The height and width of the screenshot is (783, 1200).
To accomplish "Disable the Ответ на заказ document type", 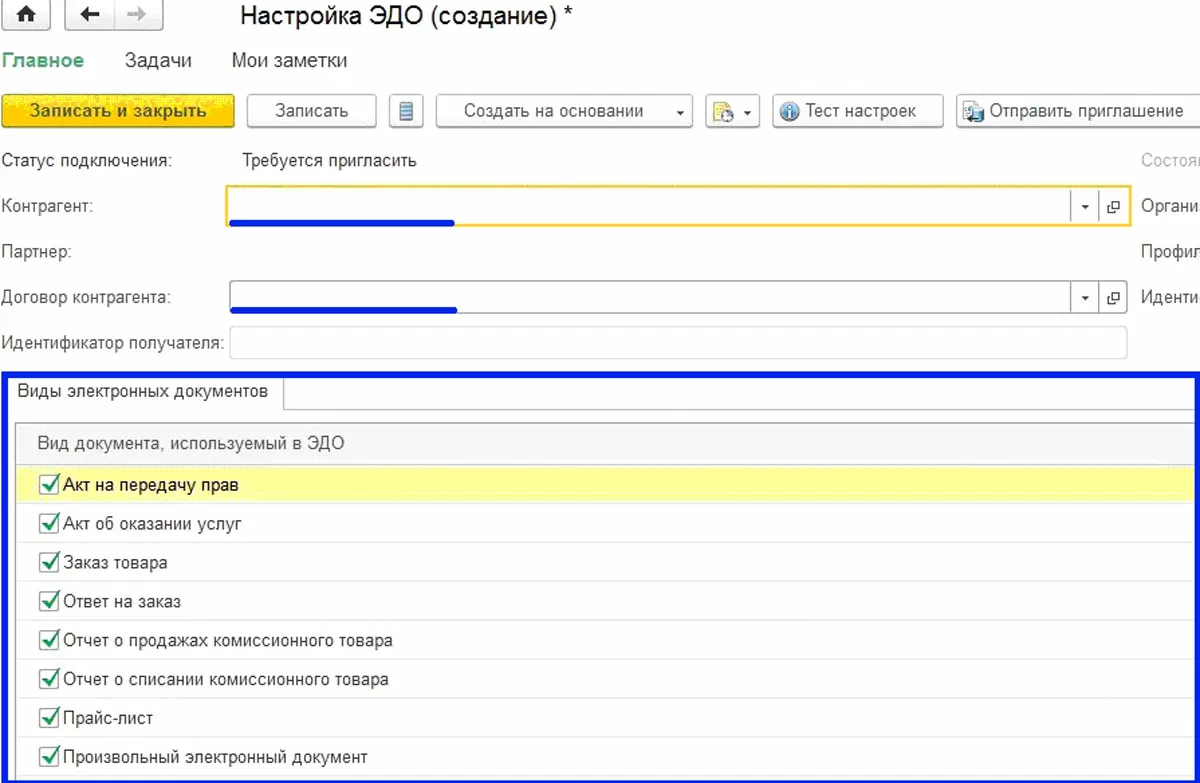I will coord(49,601).
